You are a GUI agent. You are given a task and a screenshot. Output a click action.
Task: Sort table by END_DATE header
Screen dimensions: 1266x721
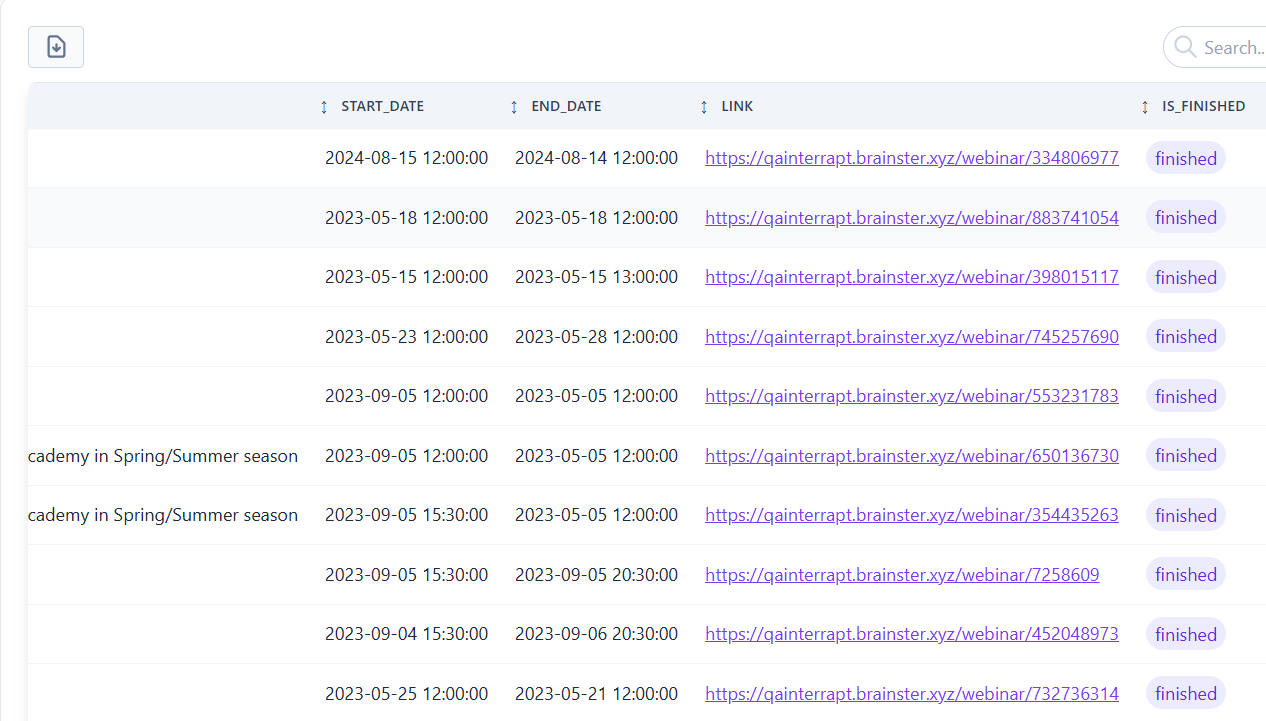click(566, 106)
